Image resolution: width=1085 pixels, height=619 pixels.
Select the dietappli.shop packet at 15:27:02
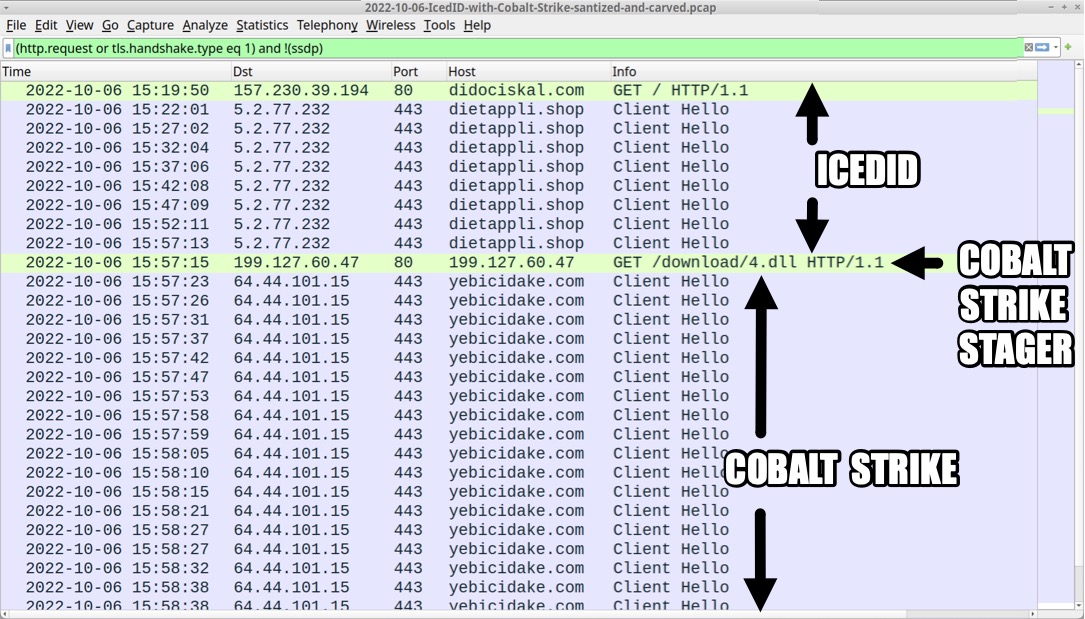pos(518,129)
